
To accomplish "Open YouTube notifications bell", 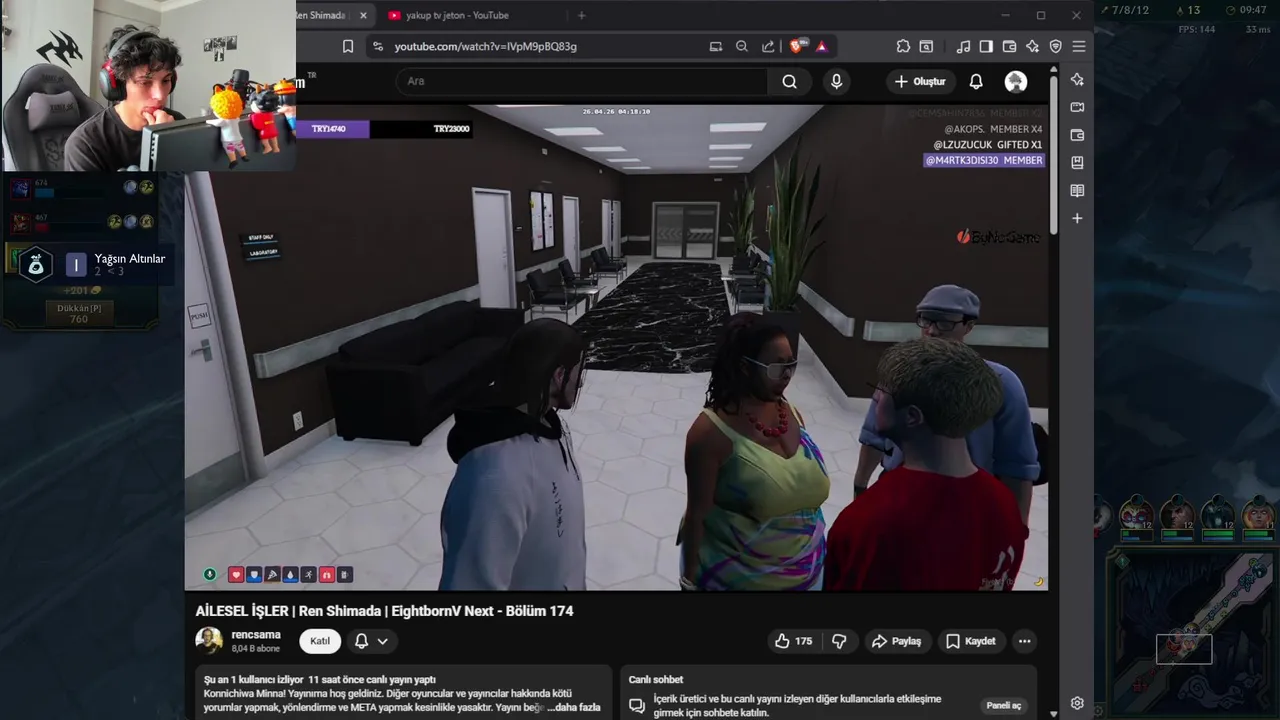I will [976, 82].
